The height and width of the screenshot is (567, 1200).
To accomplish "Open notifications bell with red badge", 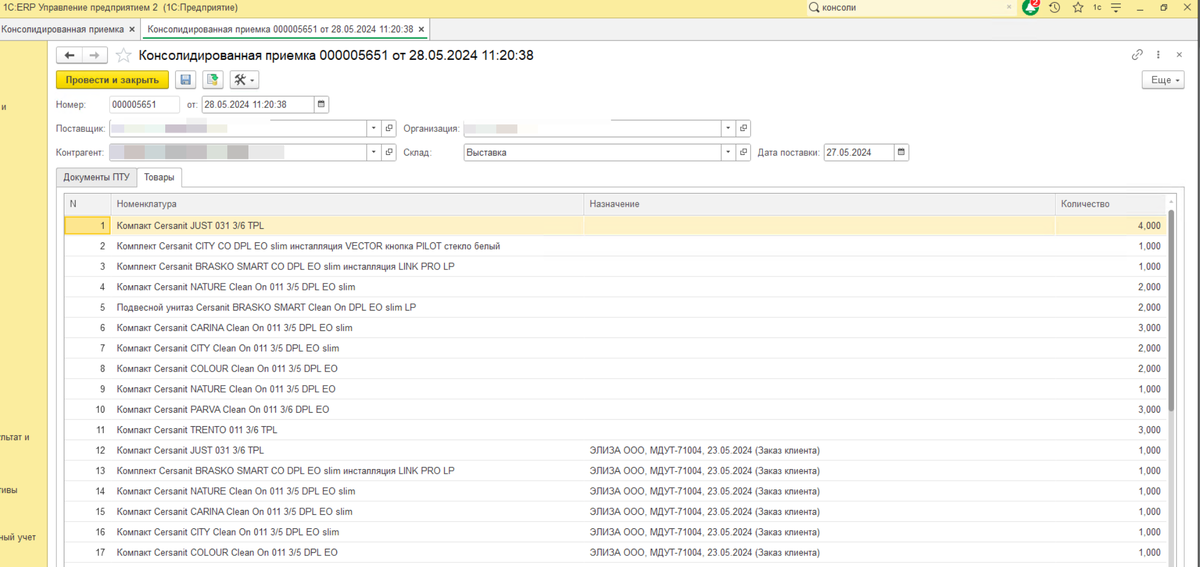I will 1030,7.
